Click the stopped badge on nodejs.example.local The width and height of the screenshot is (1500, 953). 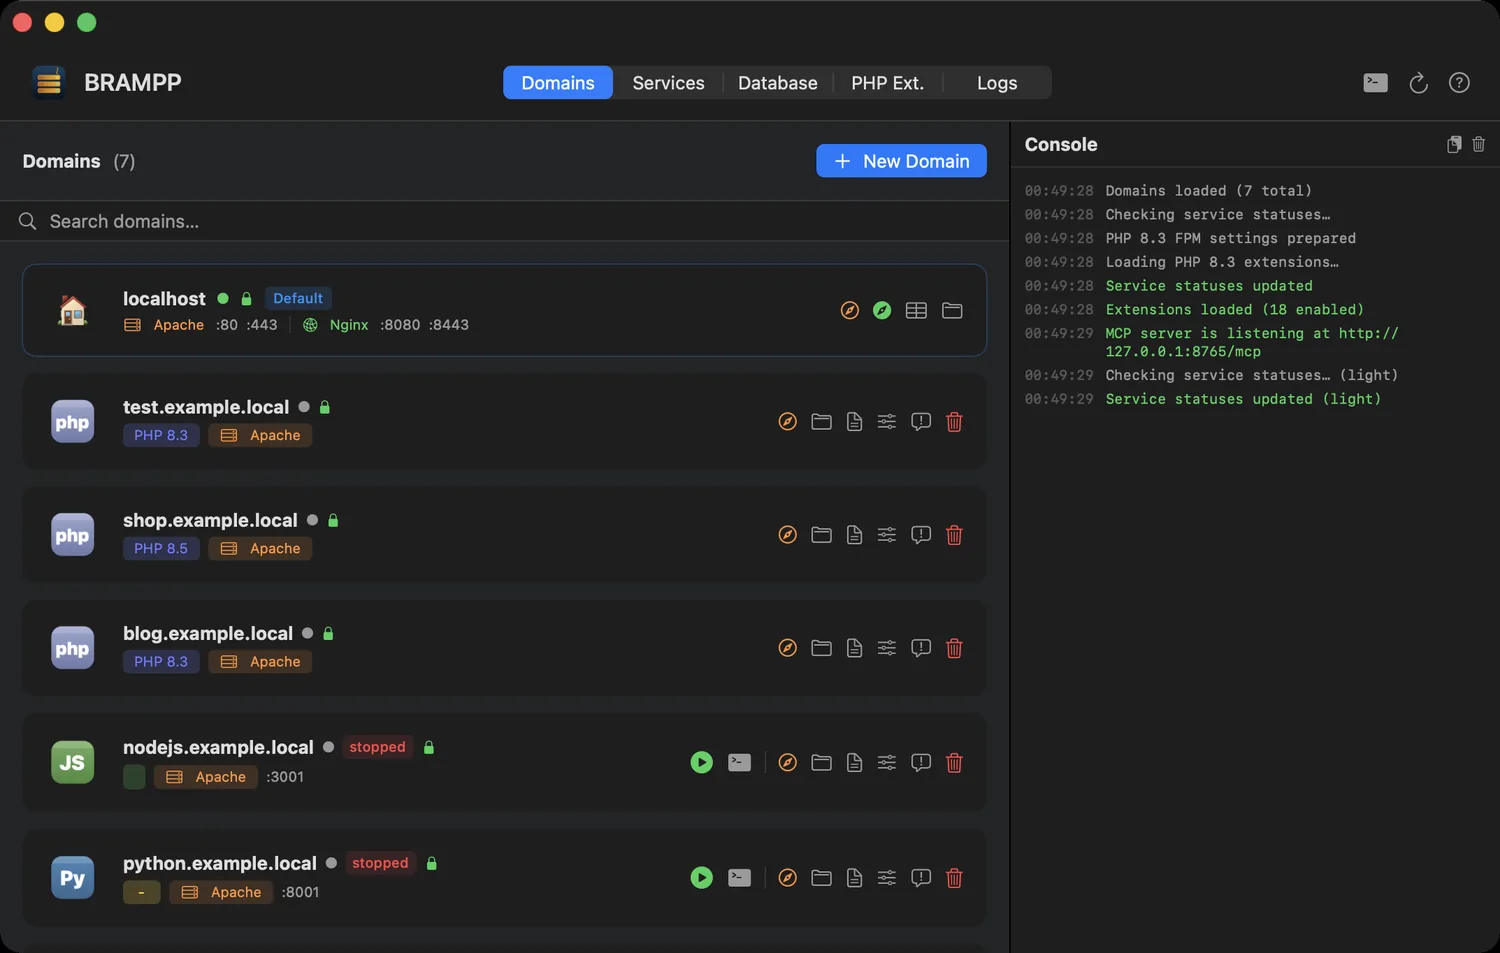point(378,747)
